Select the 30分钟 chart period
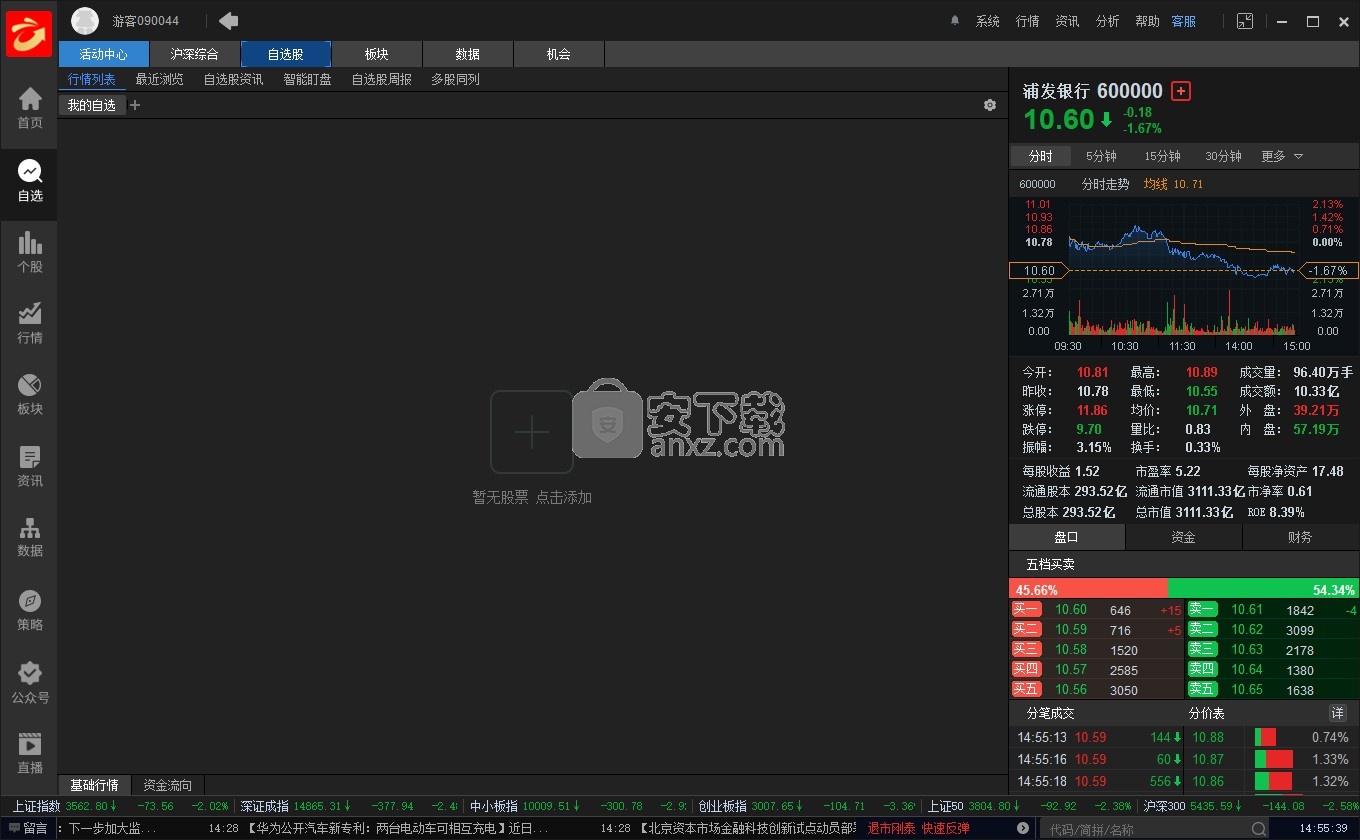Screen dimensions: 1360x840 point(1223,156)
